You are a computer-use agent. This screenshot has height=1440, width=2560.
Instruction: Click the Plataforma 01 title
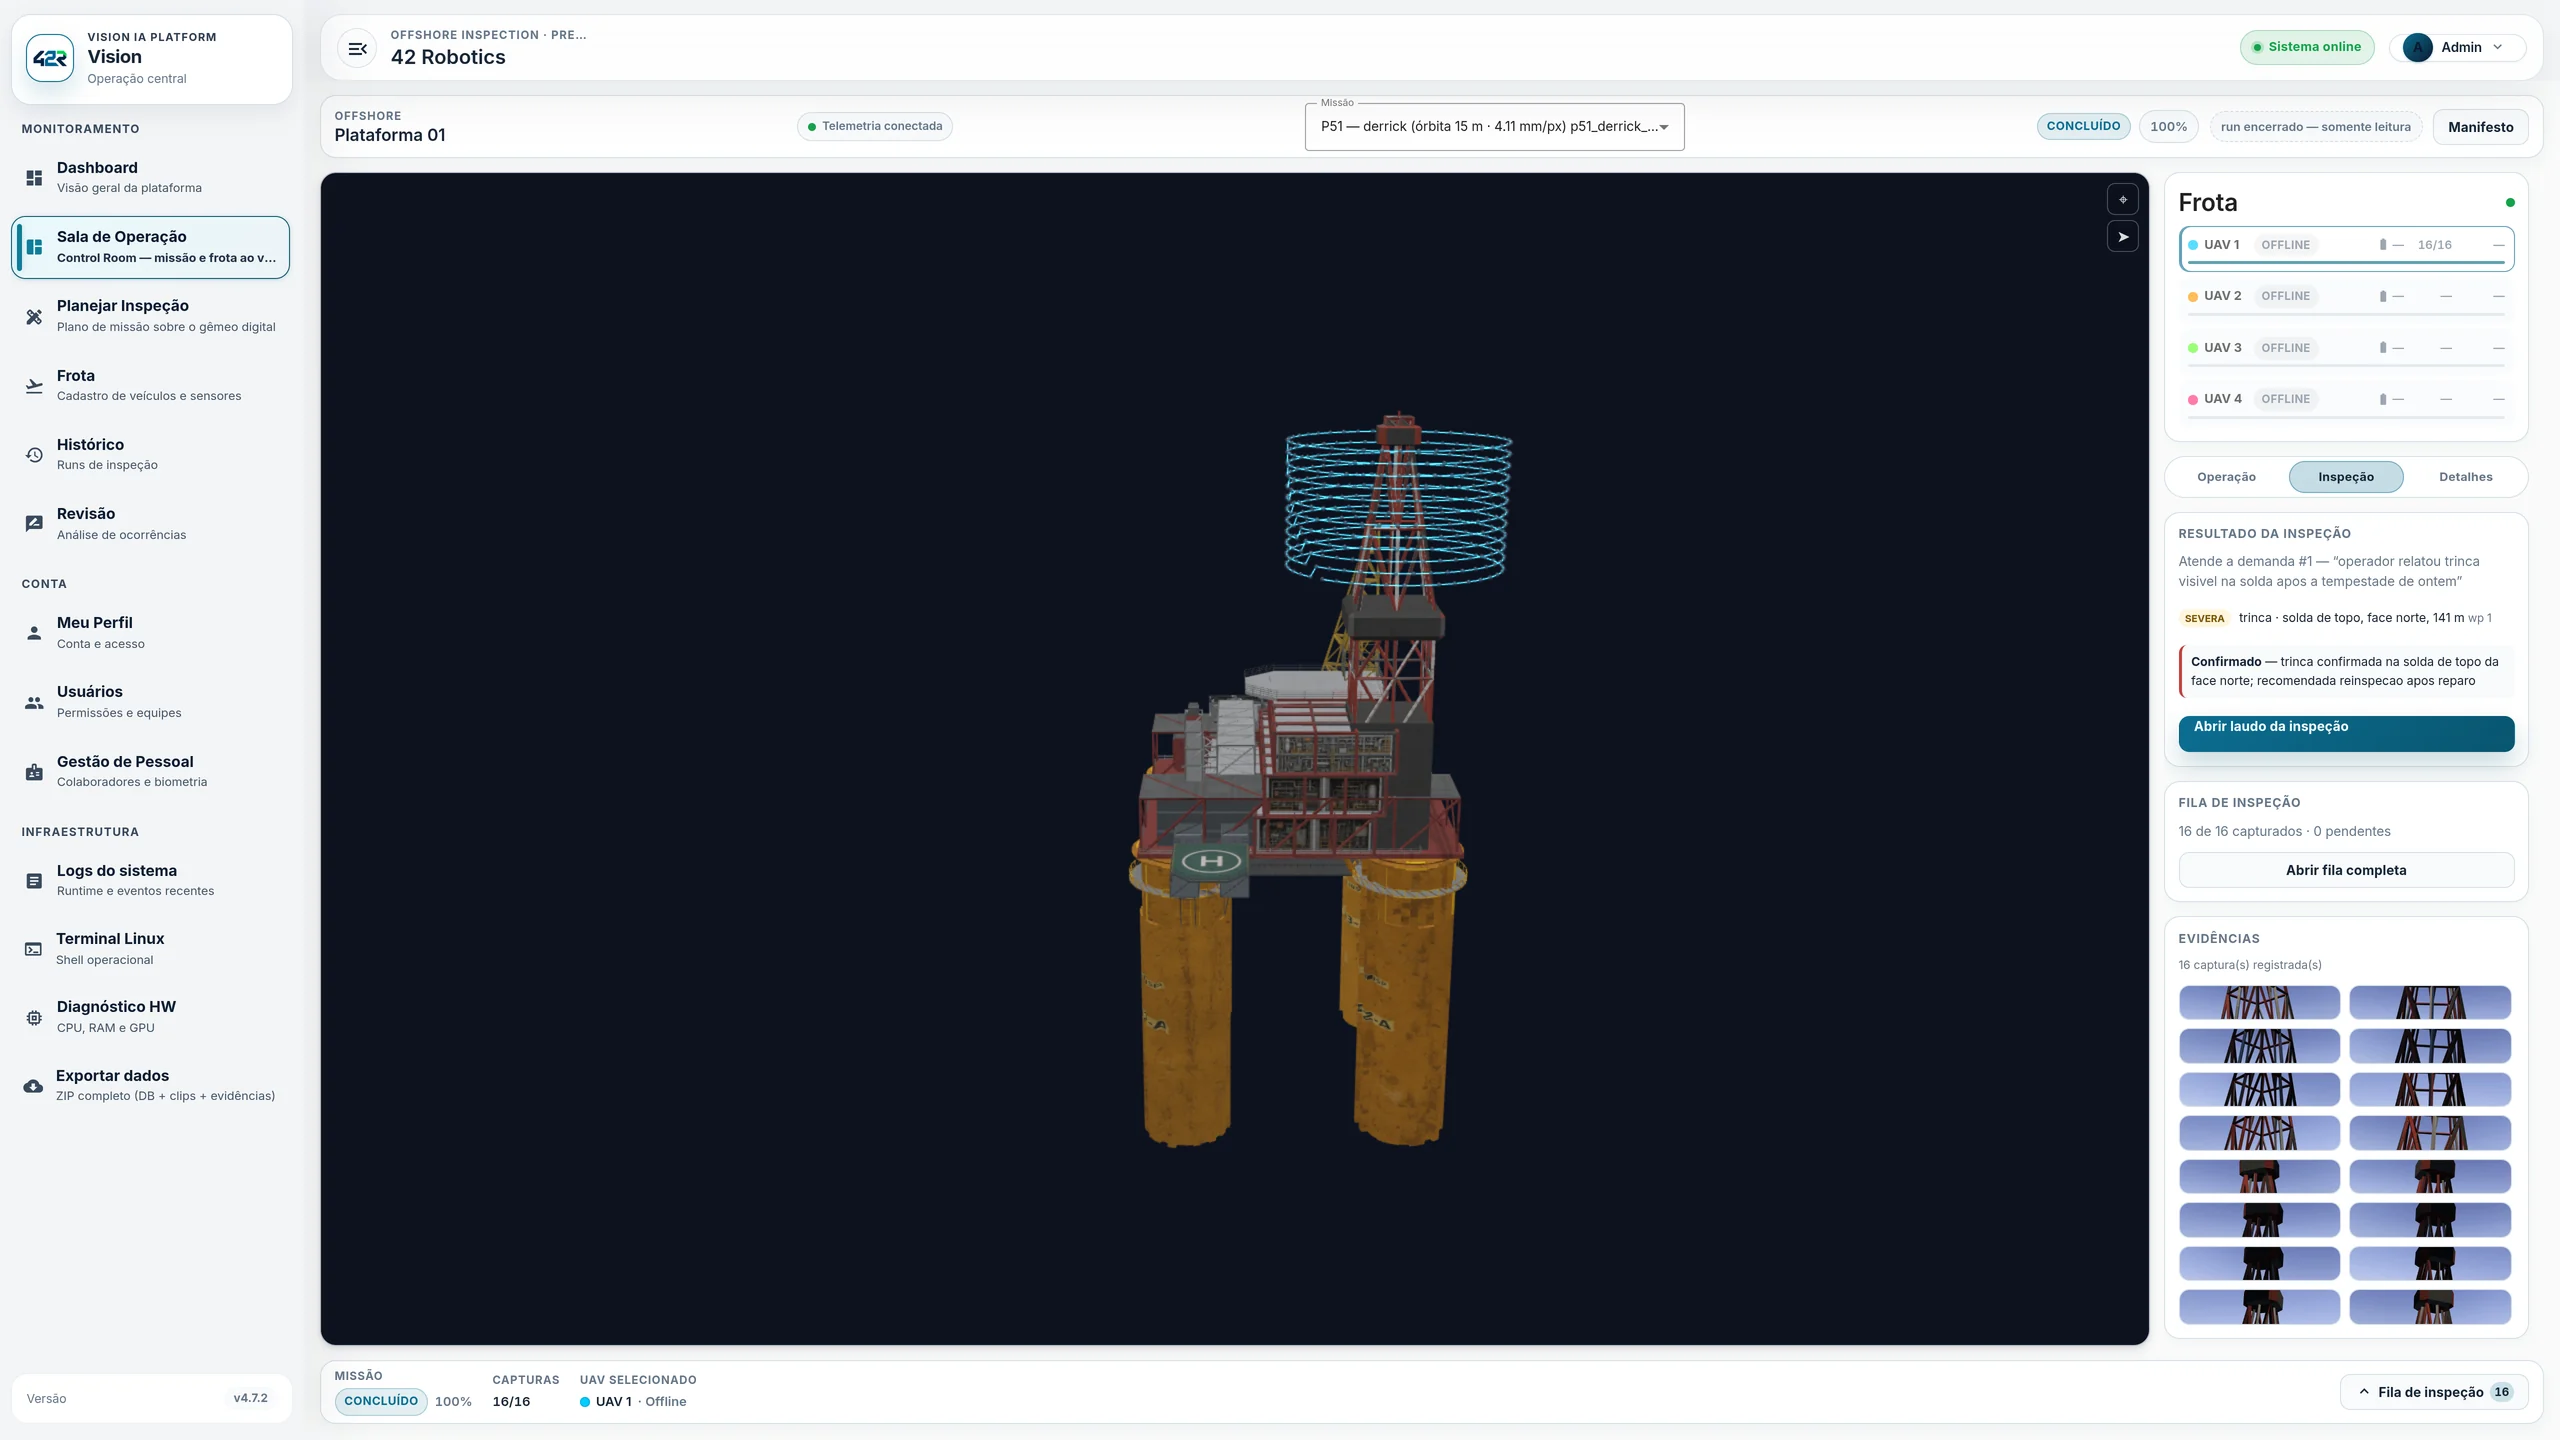point(390,136)
